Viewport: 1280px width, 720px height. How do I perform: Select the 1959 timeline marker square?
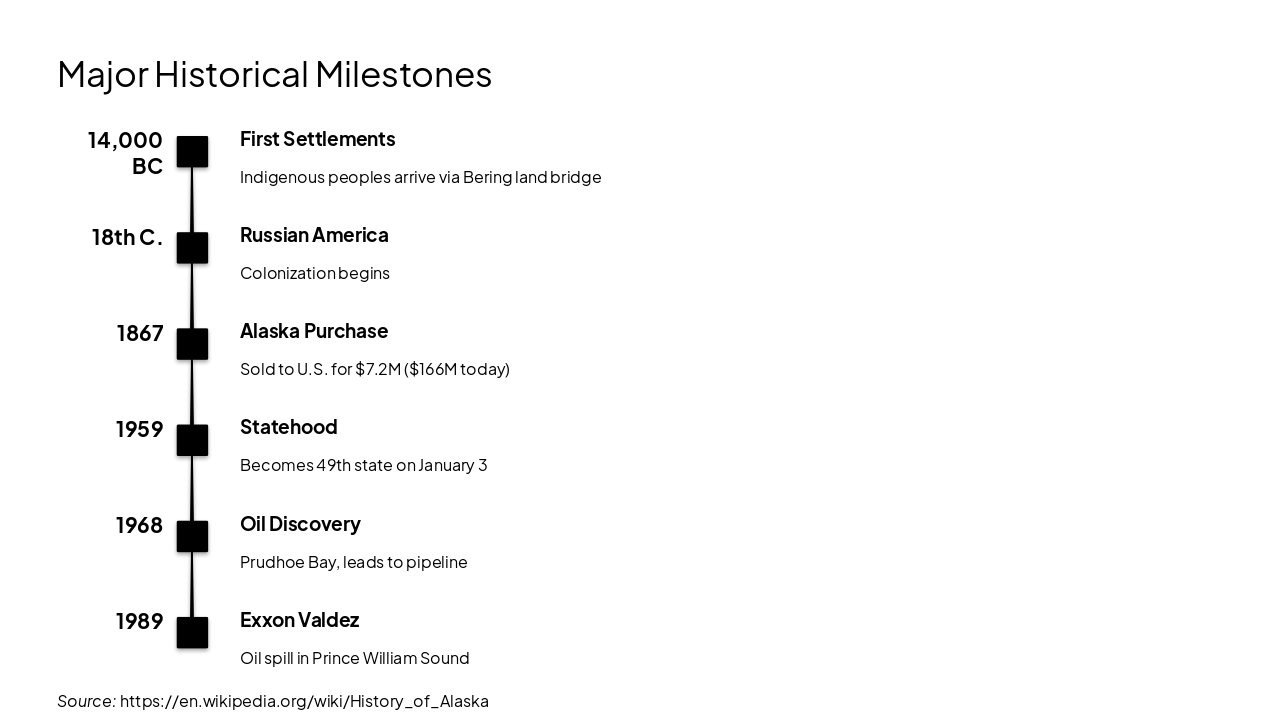pos(192,440)
